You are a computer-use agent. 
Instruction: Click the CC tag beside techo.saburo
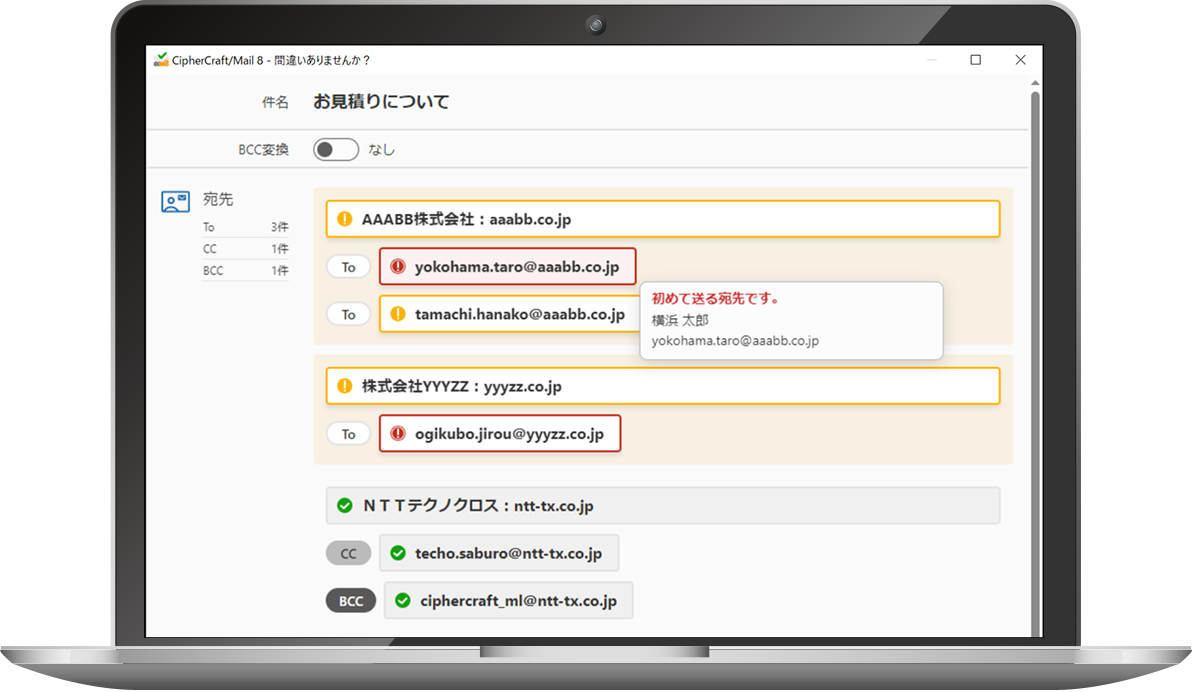348,553
